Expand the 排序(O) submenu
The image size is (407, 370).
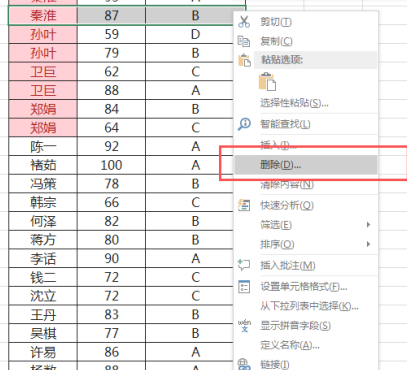306,244
